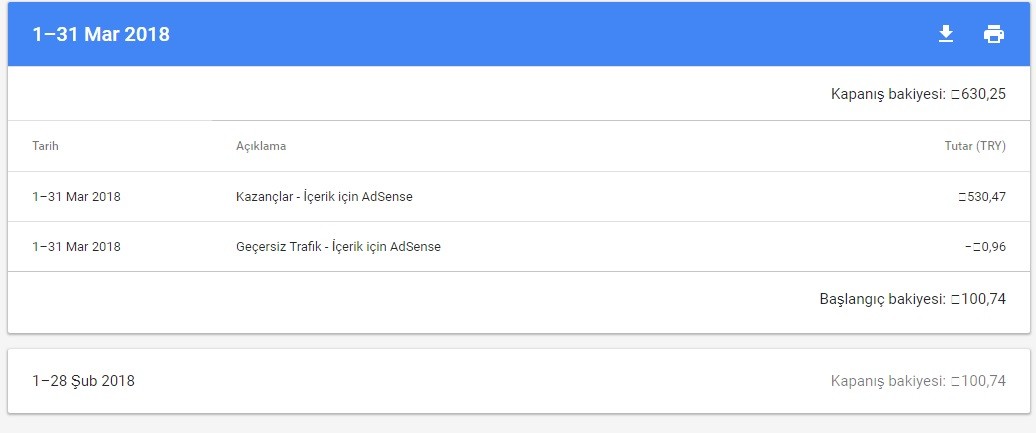This screenshot has width=1036, height=433.
Task: Click the 530,47 earnings amount
Action: pyautogui.click(x=982, y=196)
